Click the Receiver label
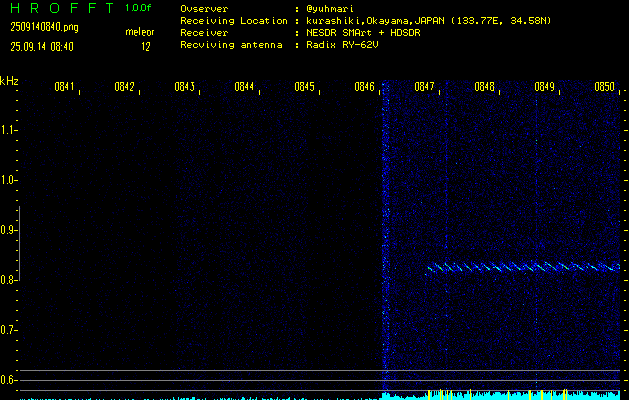This screenshot has width=629, height=400. click(x=204, y=33)
